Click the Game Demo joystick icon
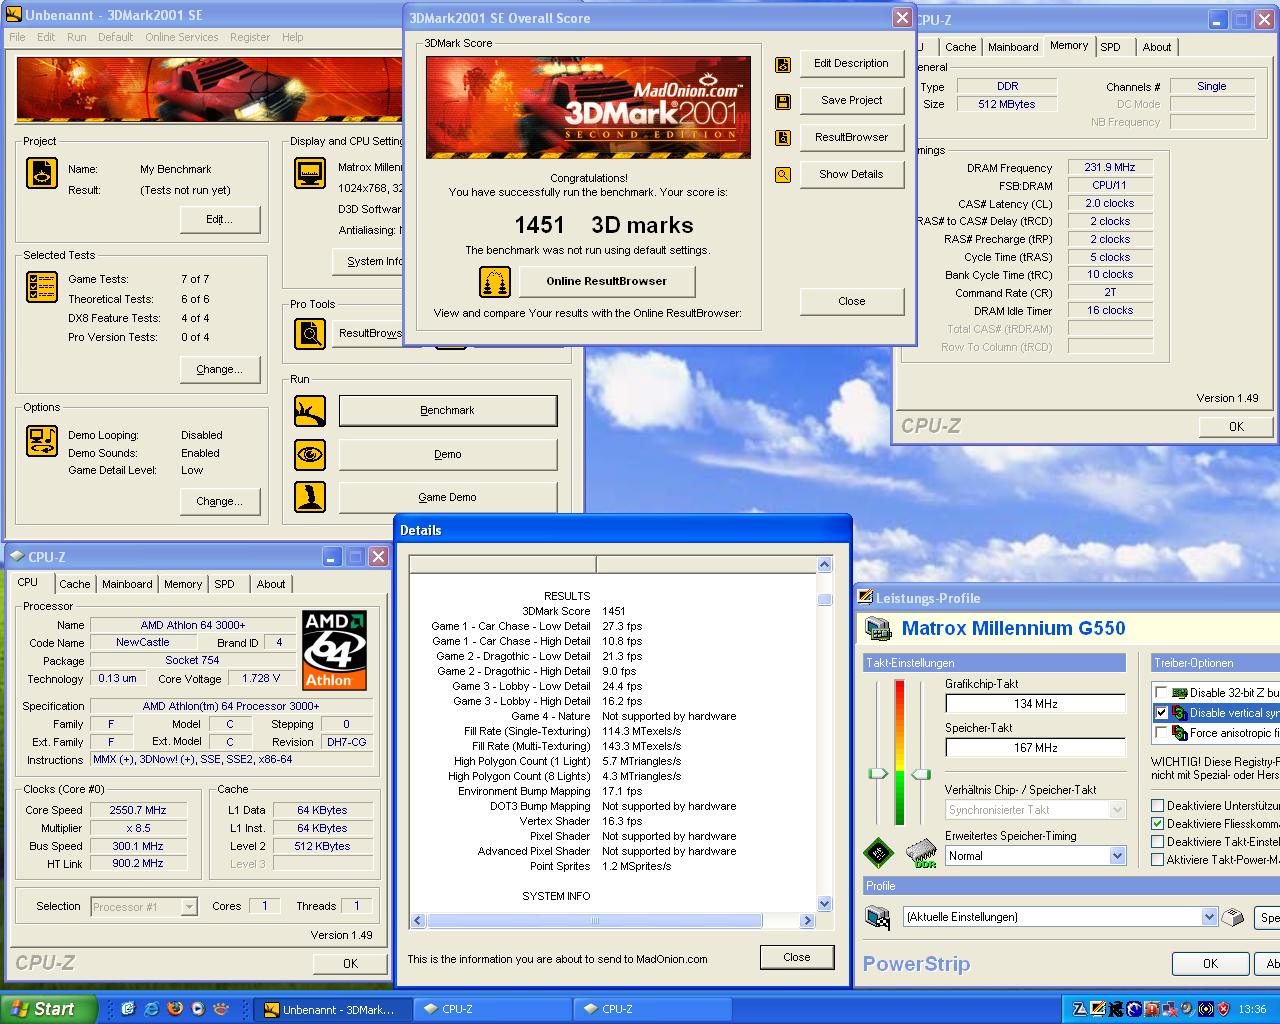Image resolution: width=1280 pixels, height=1024 pixels. [310, 497]
